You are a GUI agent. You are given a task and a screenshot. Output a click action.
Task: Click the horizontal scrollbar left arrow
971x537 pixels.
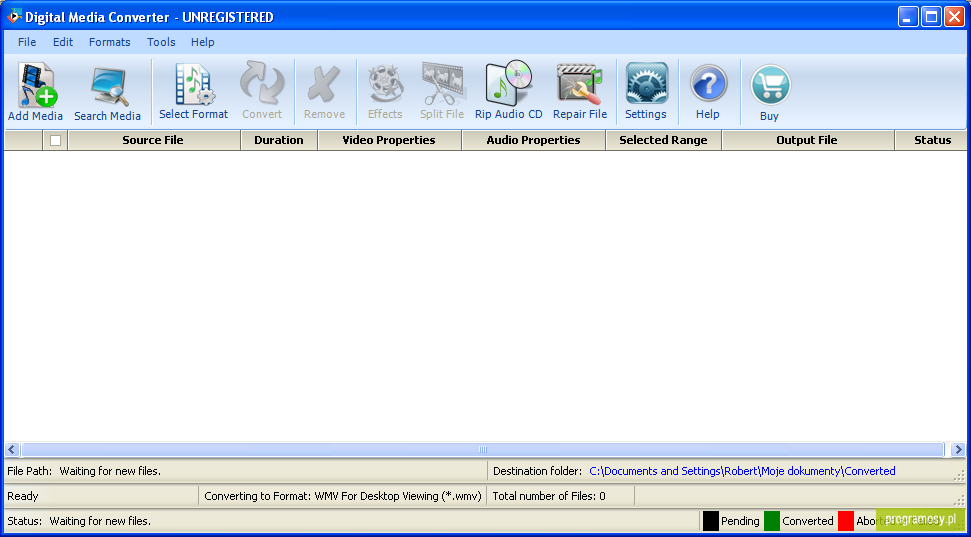tap(12, 450)
